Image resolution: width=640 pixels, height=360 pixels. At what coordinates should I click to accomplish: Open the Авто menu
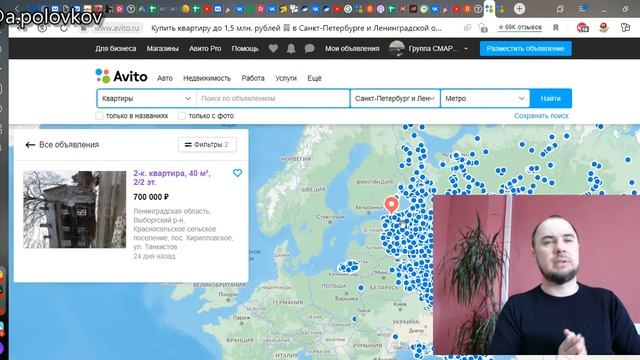165,78
